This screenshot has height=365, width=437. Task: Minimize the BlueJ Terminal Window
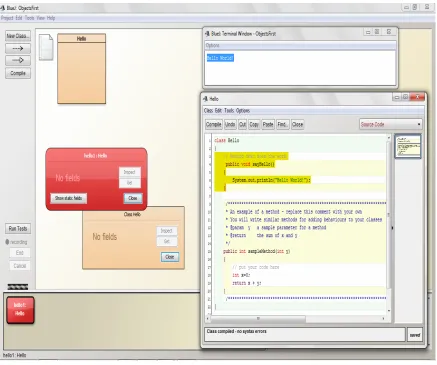[x=368, y=32]
